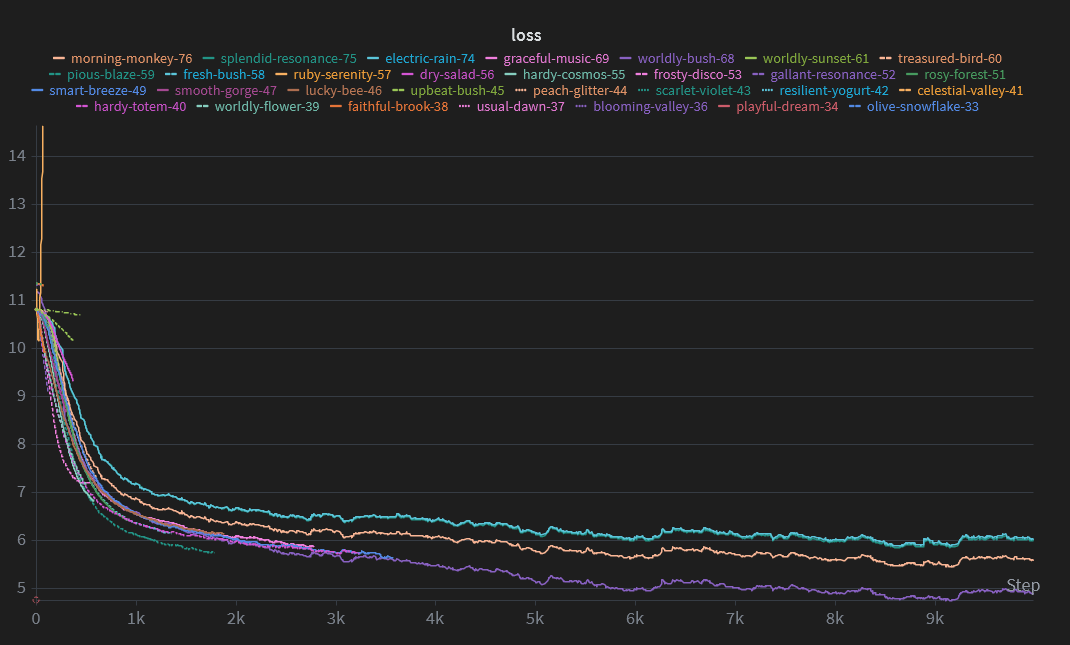
Task: Click the 9k tick on x-axis
Action: tap(934, 619)
